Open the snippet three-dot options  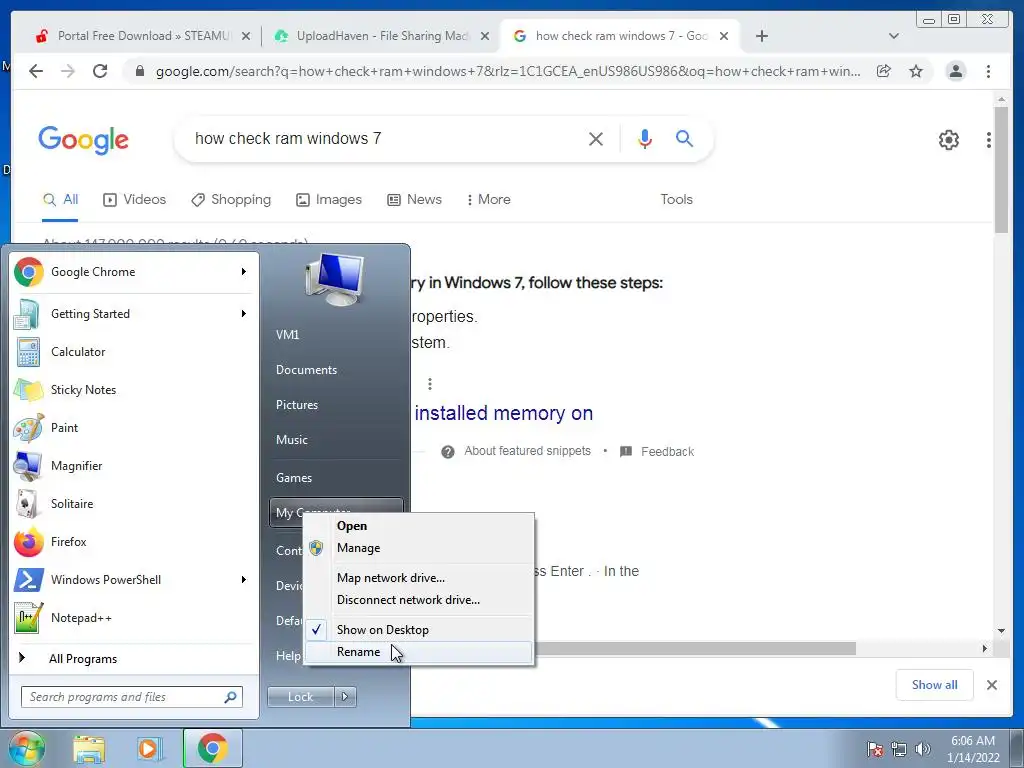(x=430, y=384)
